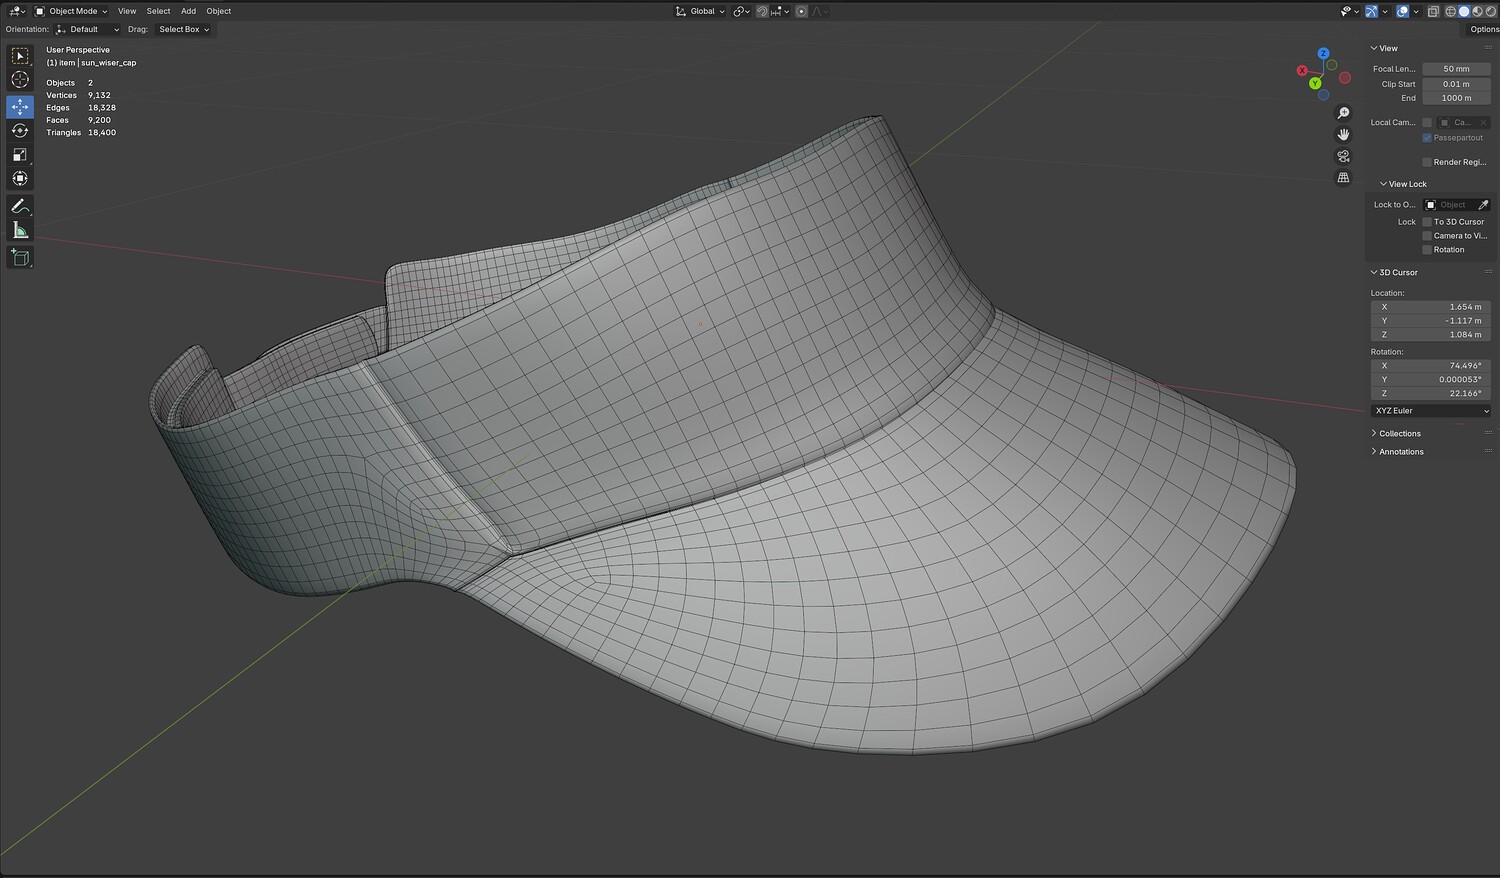
Task: Click cursor Rotation Z 22.166° field
Action: point(1431,394)
